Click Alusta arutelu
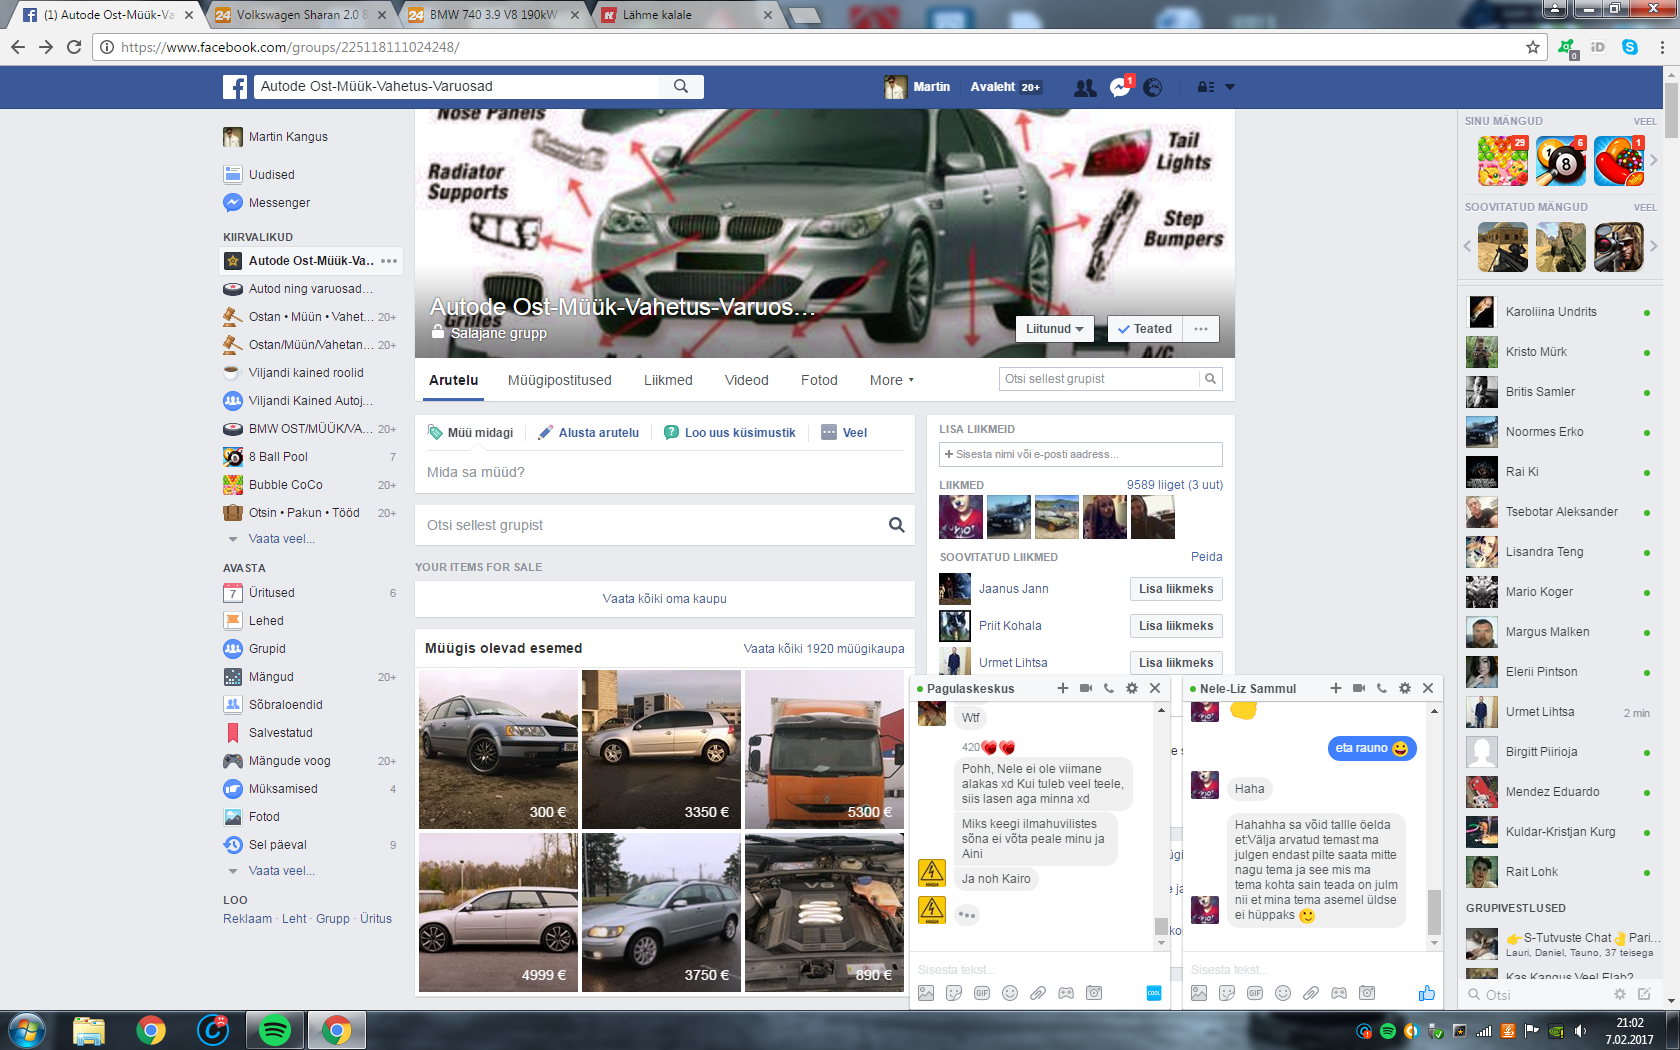 tap(589, 433)
